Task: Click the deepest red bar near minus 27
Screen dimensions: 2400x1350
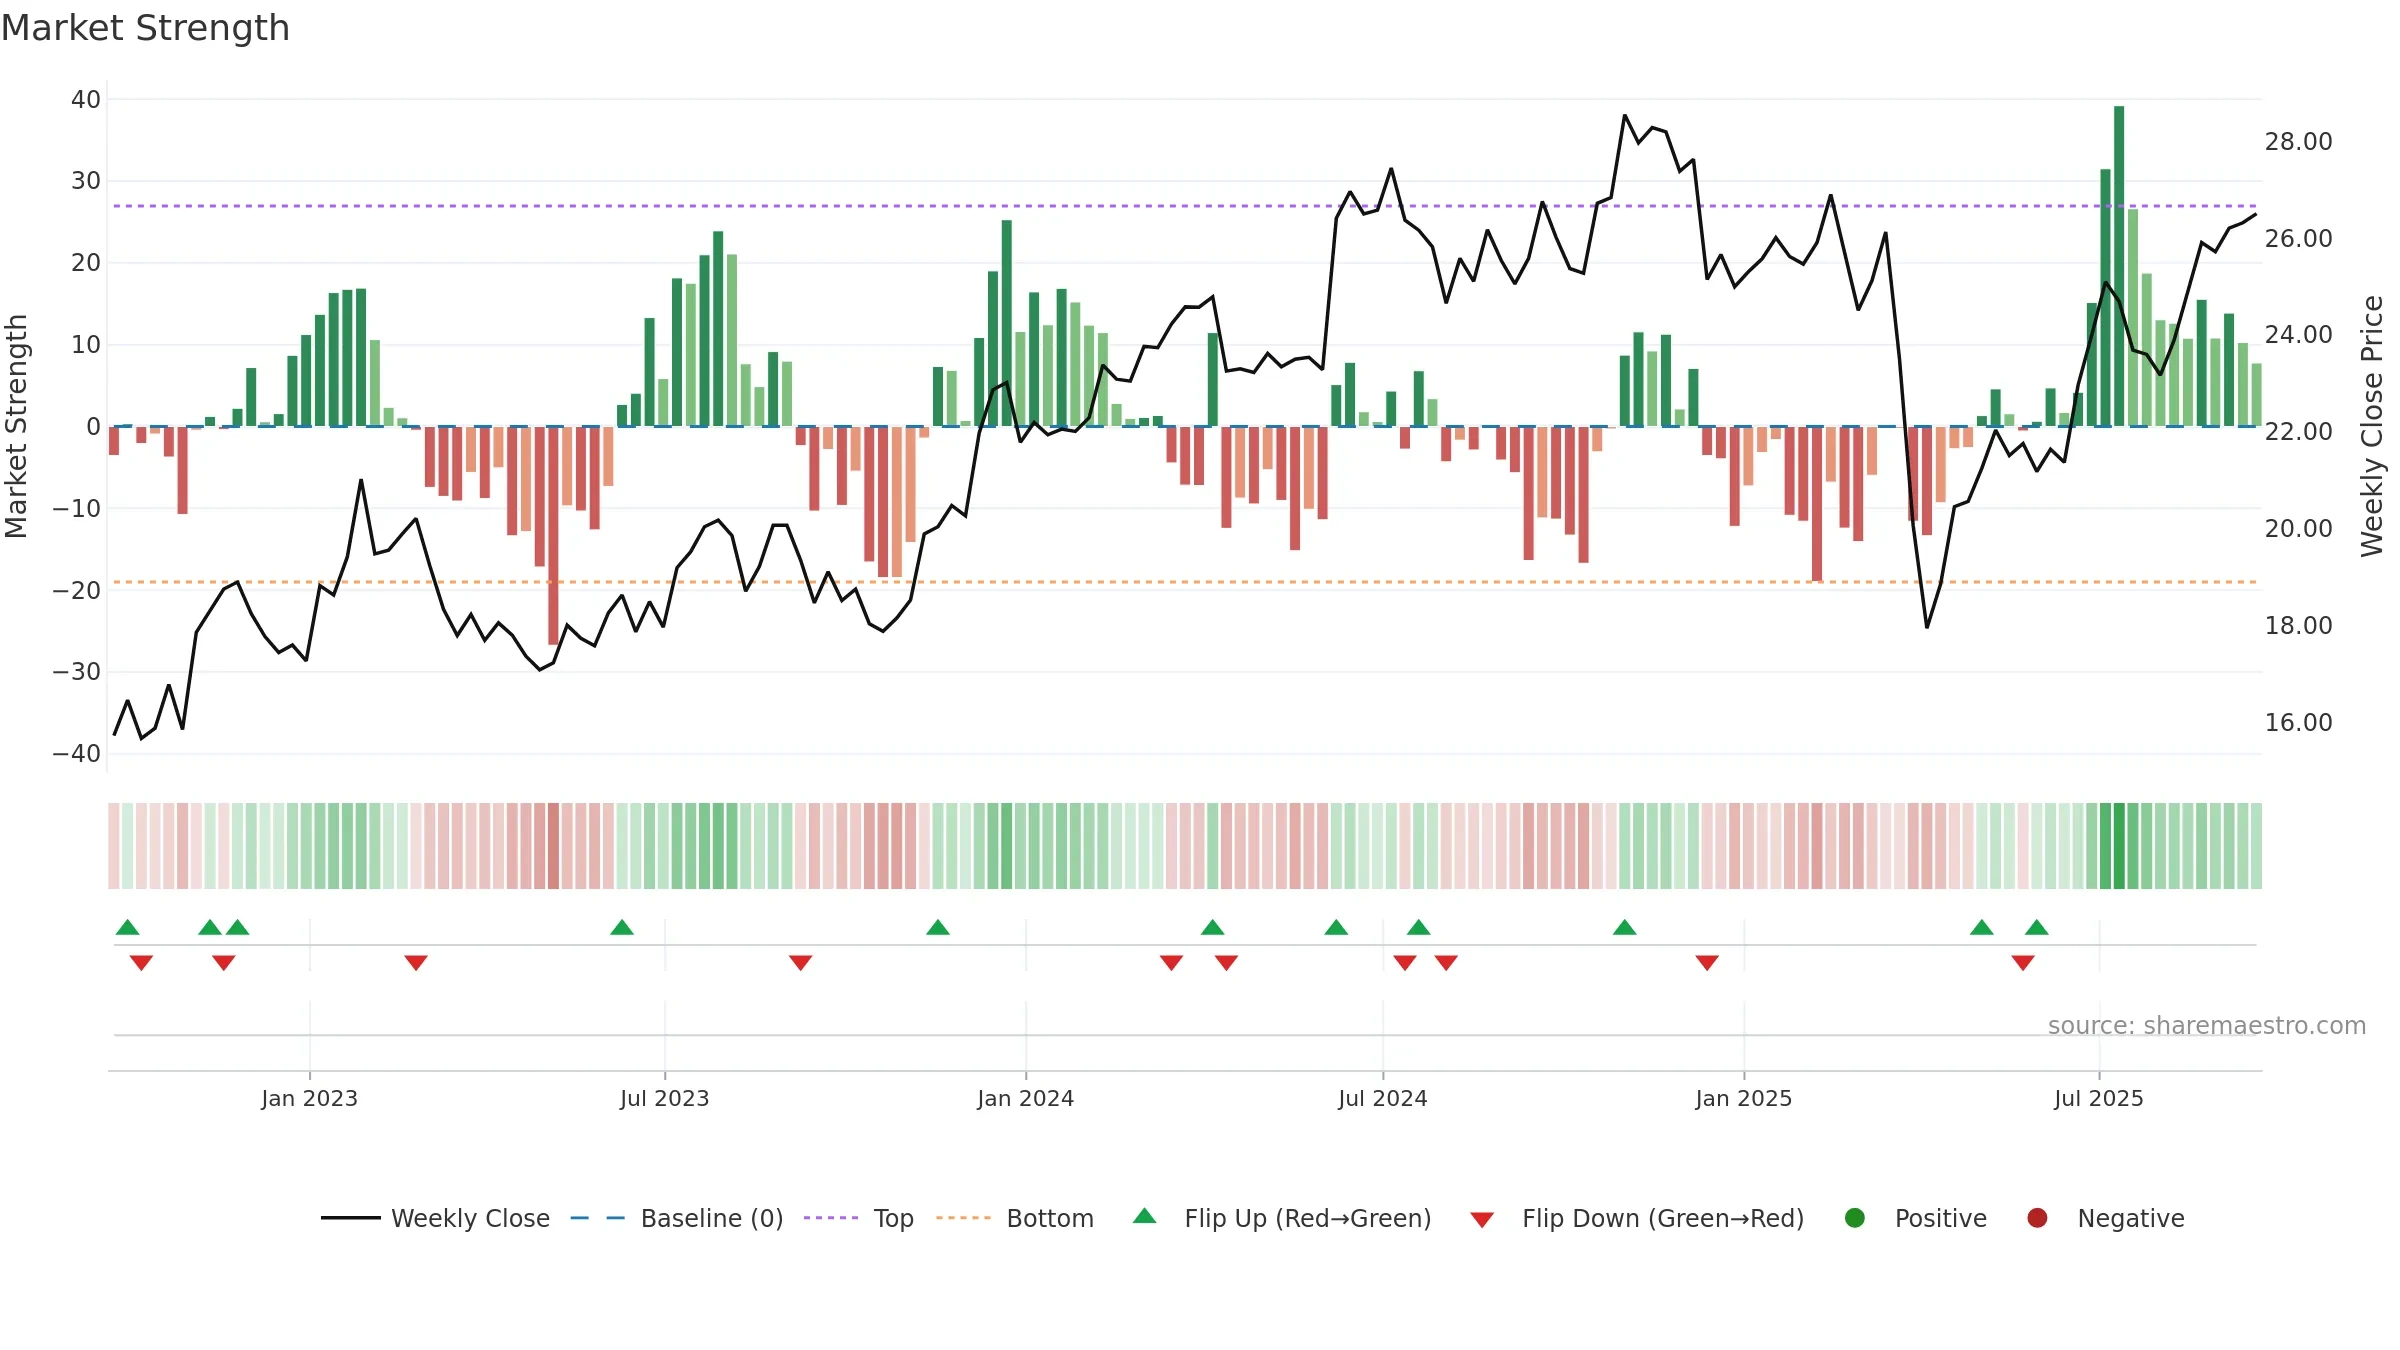Action: [553, 535]
